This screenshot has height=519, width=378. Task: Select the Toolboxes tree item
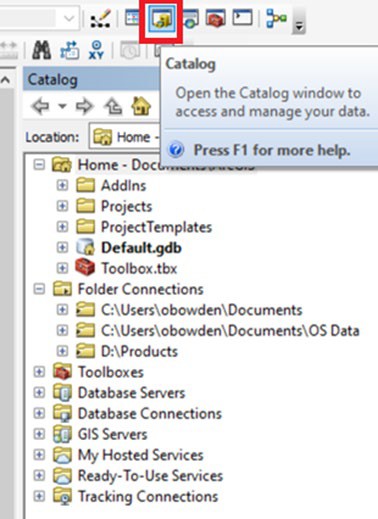click(111, 372)
